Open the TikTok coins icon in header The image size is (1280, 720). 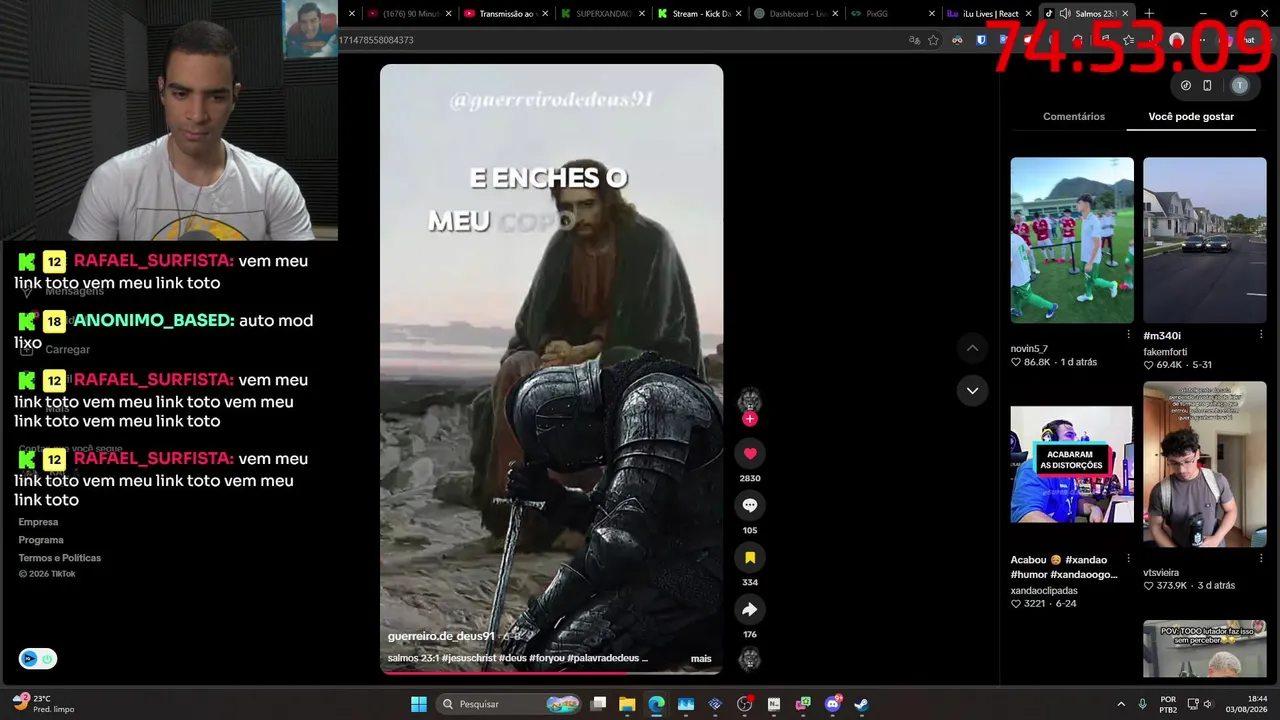point(1186,85)
